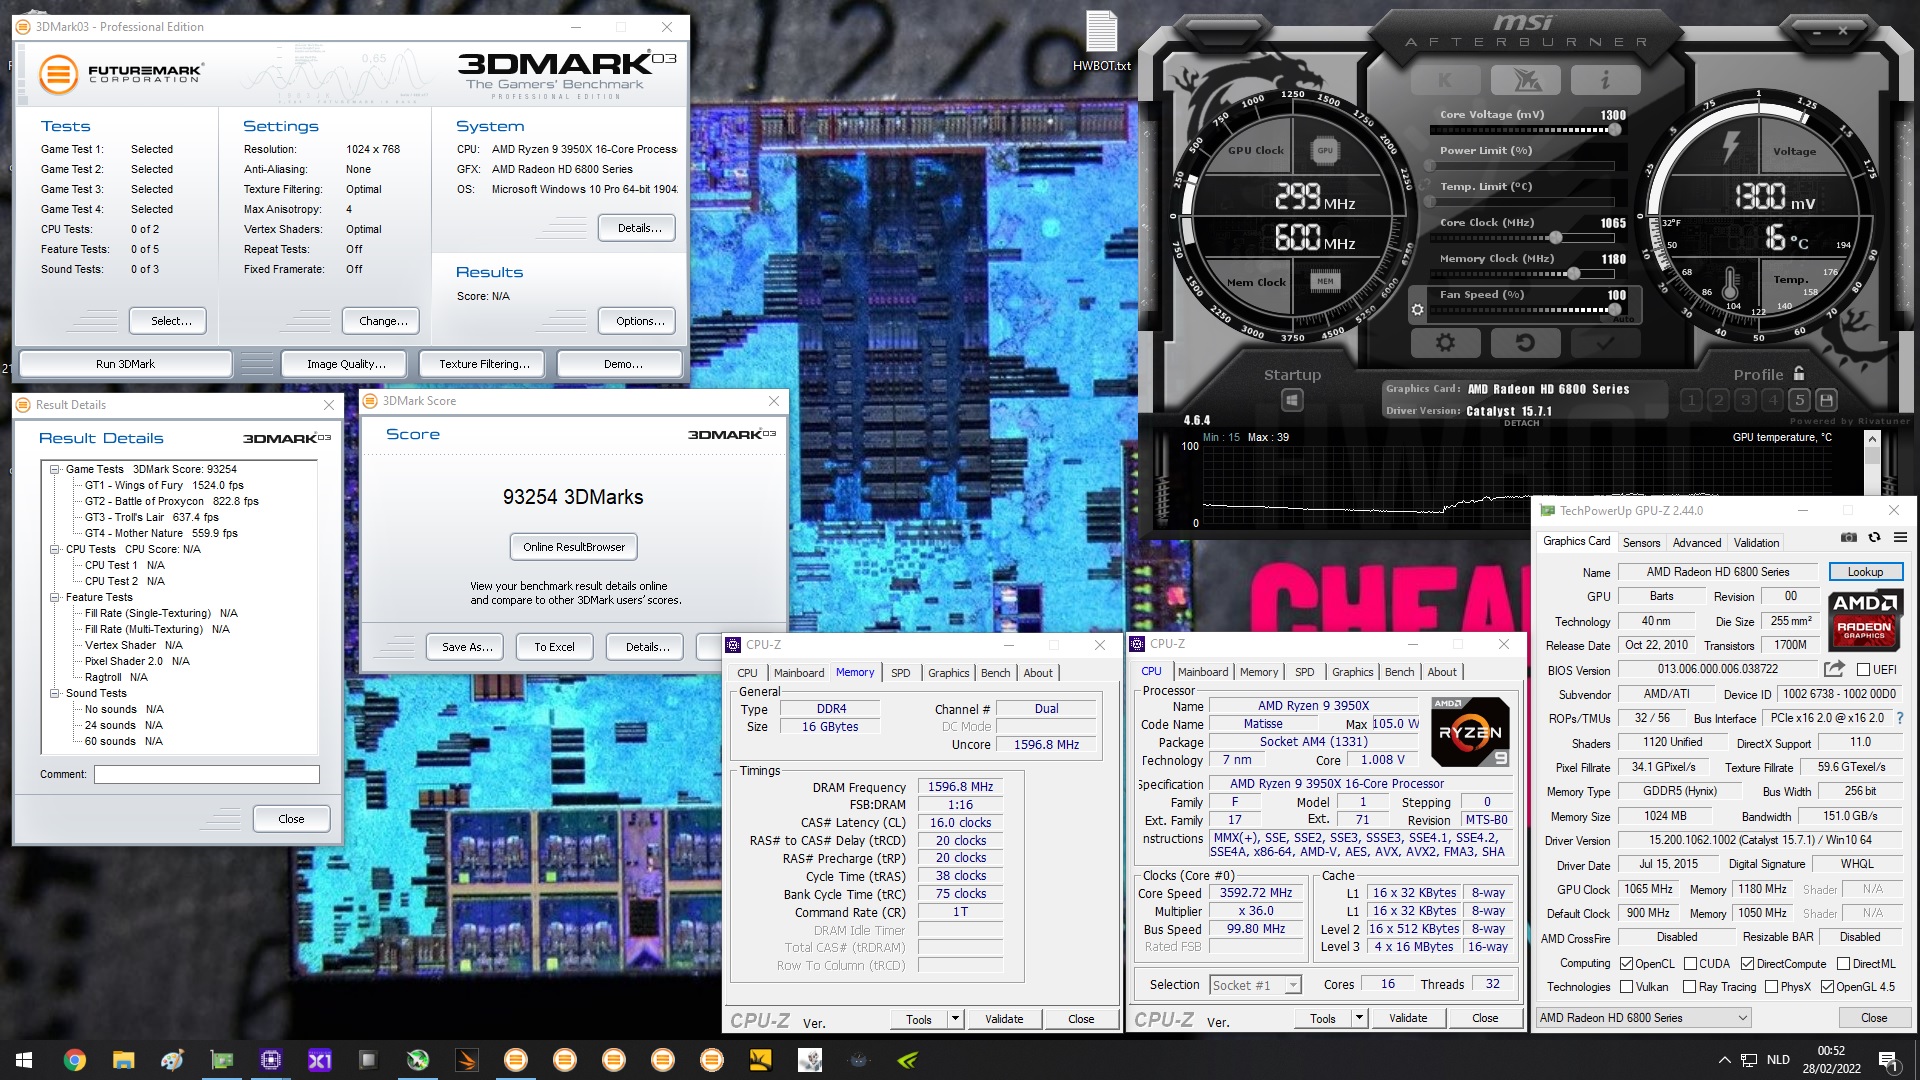Open the NVIDIA icon in the taskbar
Viewport: 1920px width, 1080px height.
(907, 1060)
